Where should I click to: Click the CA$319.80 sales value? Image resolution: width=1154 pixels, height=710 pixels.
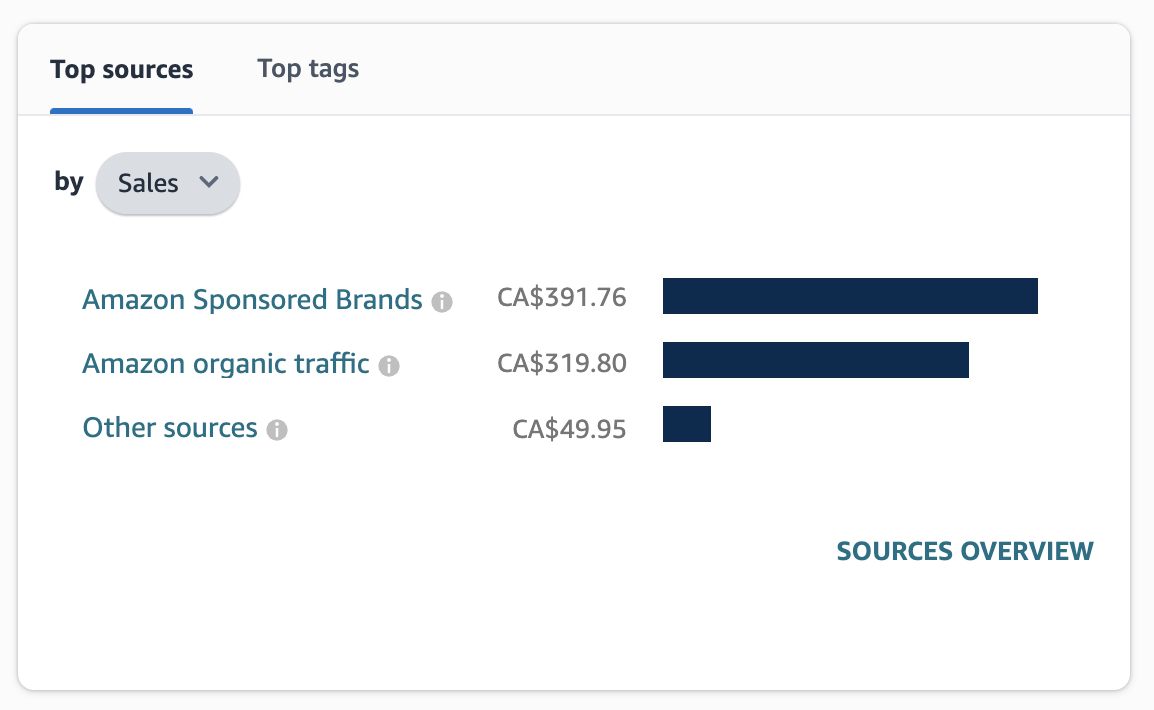[x=561, y=362]
